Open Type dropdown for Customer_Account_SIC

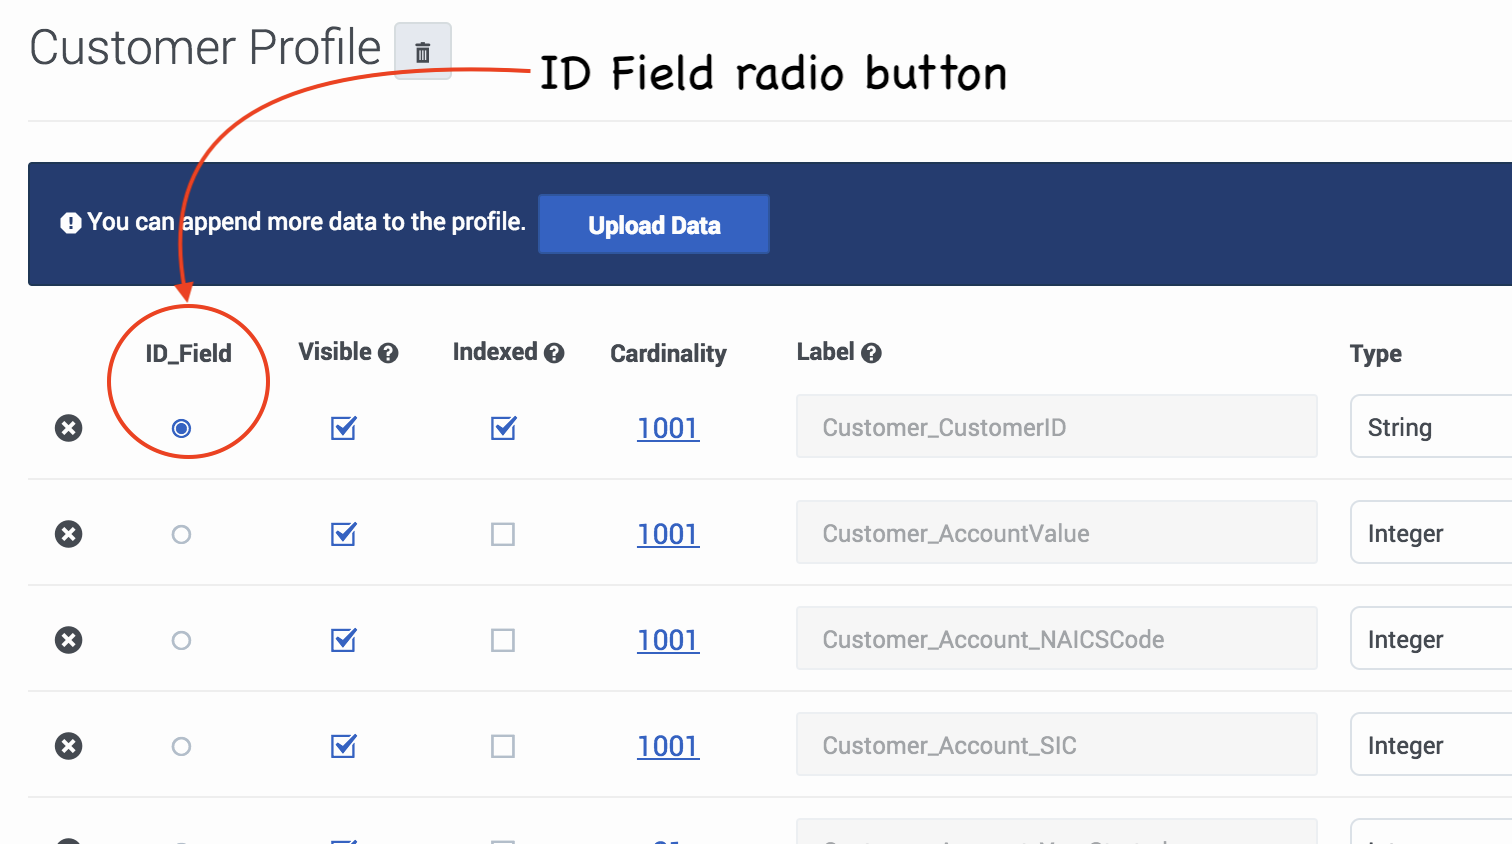pyautogui.click(x=1431, y=745)
